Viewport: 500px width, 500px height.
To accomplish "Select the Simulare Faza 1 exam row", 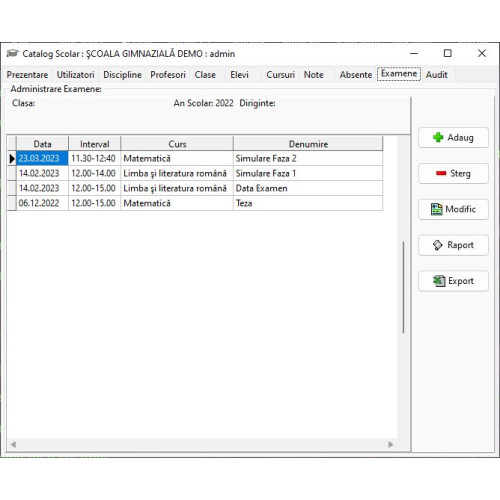I will click(195, 173).
